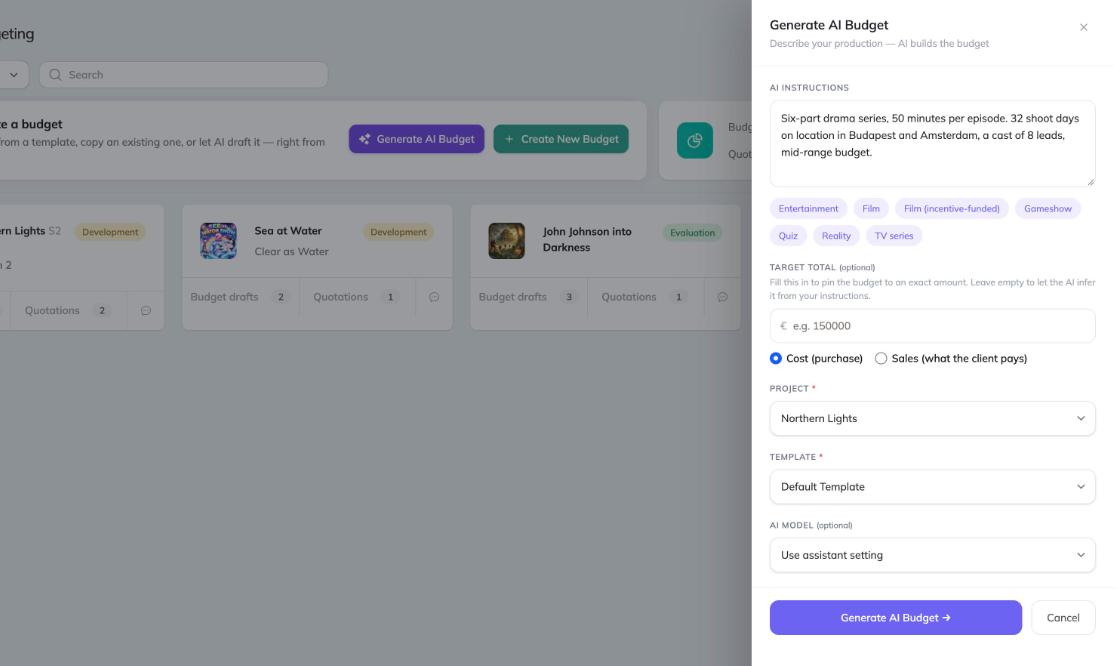Pick the Gameshow suggestion tag
The image size is (1120, 666).
point(1047,209)
